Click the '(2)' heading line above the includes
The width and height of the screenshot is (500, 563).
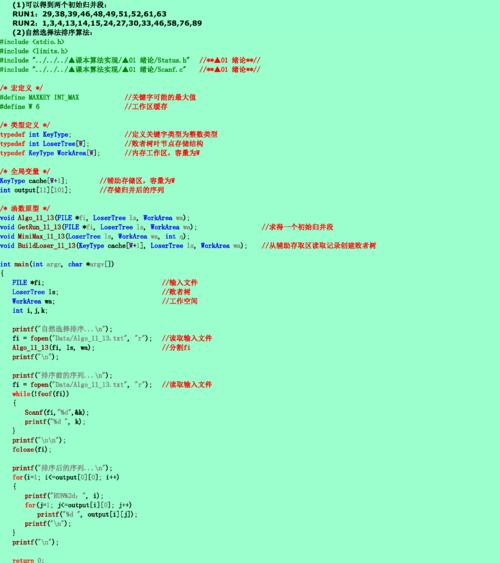pos(52,32)
